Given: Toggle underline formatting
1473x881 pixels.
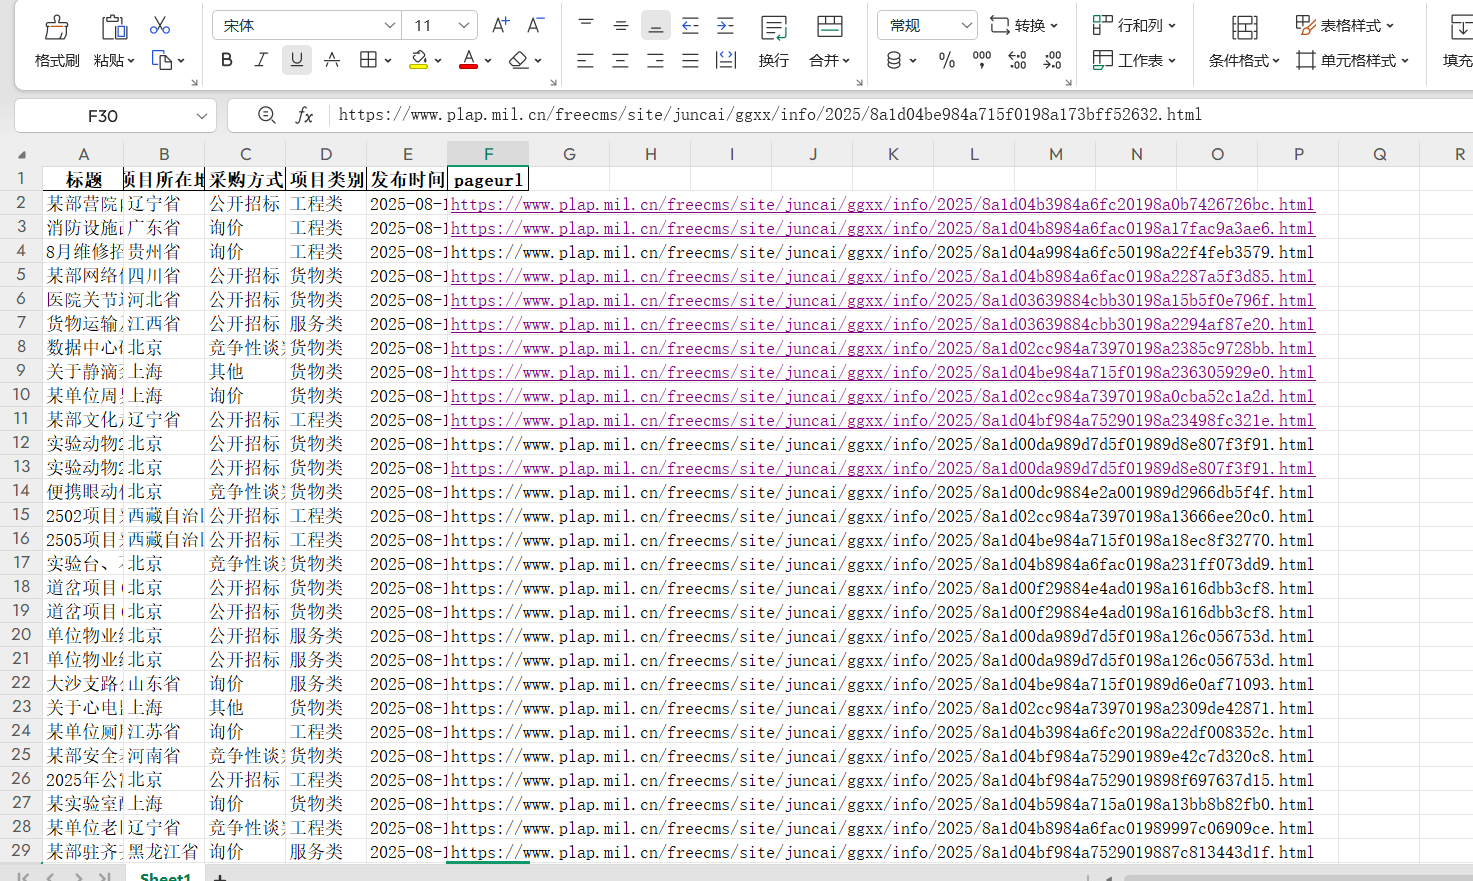Looking at the screenshot, I should point(296,60).
